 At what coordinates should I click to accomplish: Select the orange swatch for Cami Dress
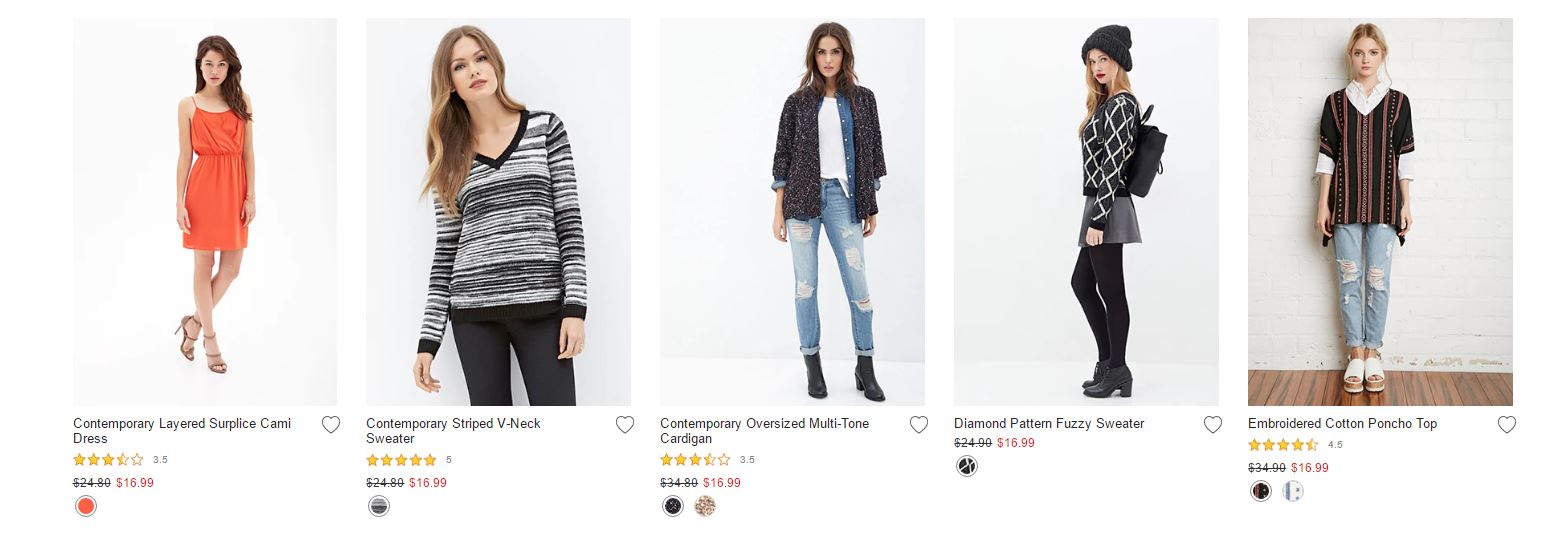coord(86,506)
